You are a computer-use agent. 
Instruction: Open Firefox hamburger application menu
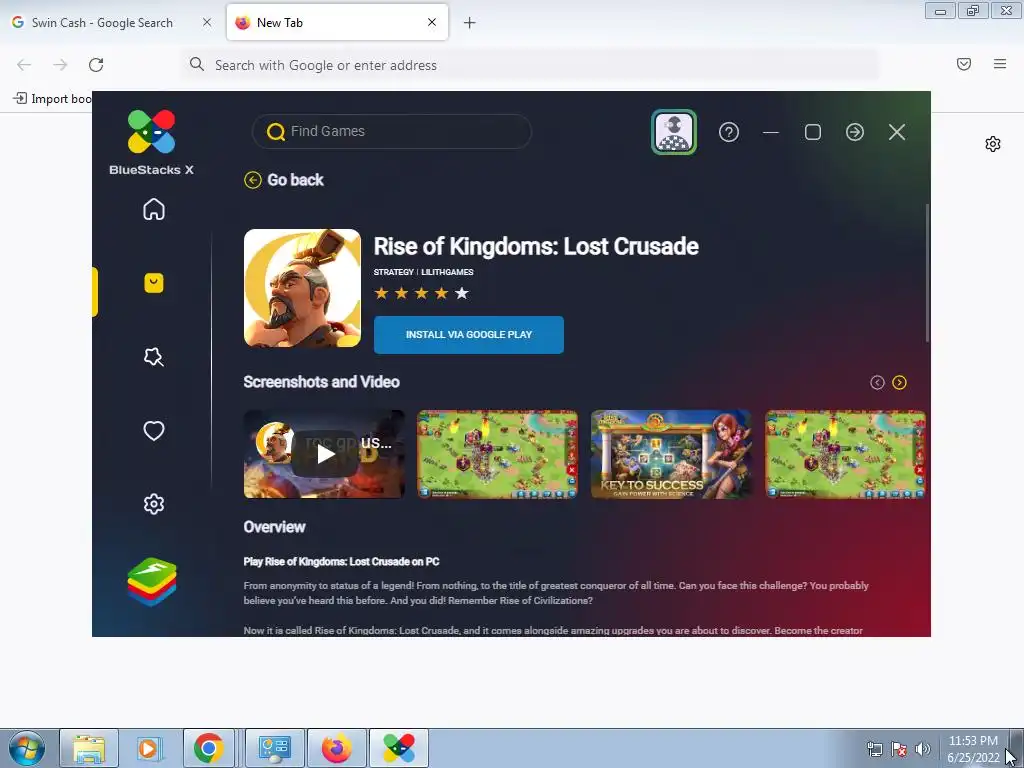[x=1000, y=64]
